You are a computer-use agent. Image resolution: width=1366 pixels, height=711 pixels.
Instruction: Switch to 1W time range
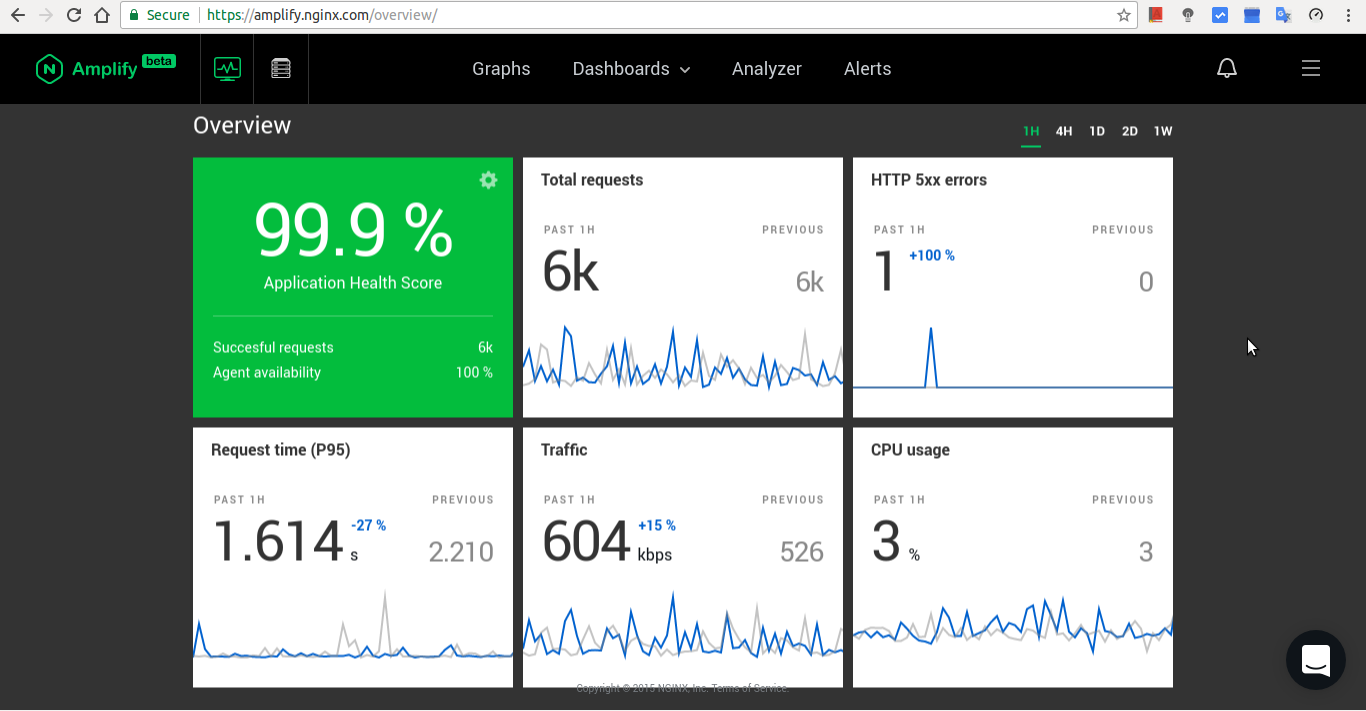(x=1163, y=131)
